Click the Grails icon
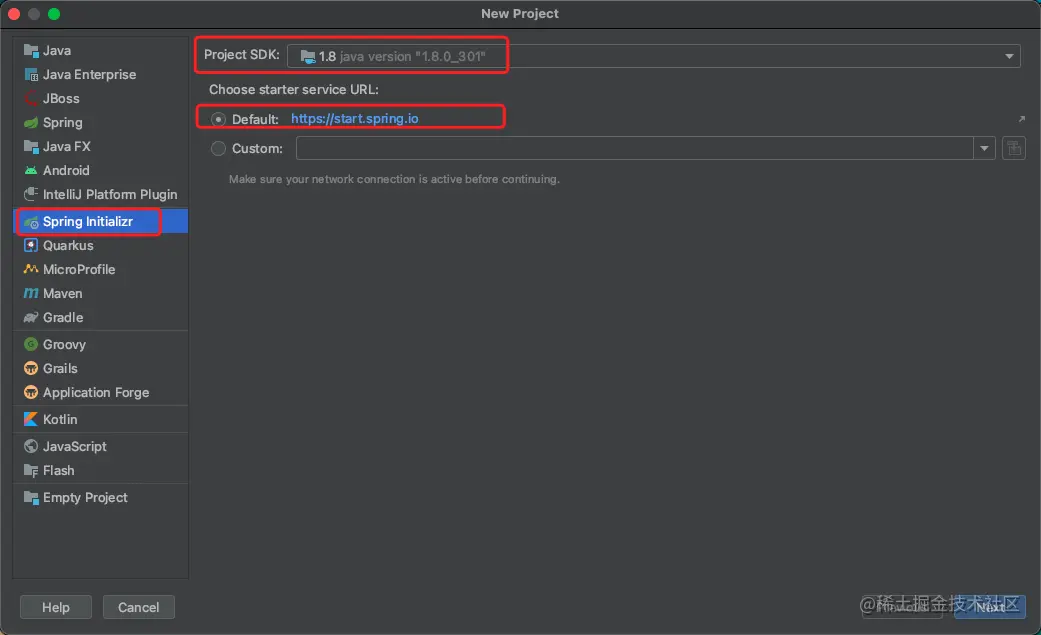 31,369
